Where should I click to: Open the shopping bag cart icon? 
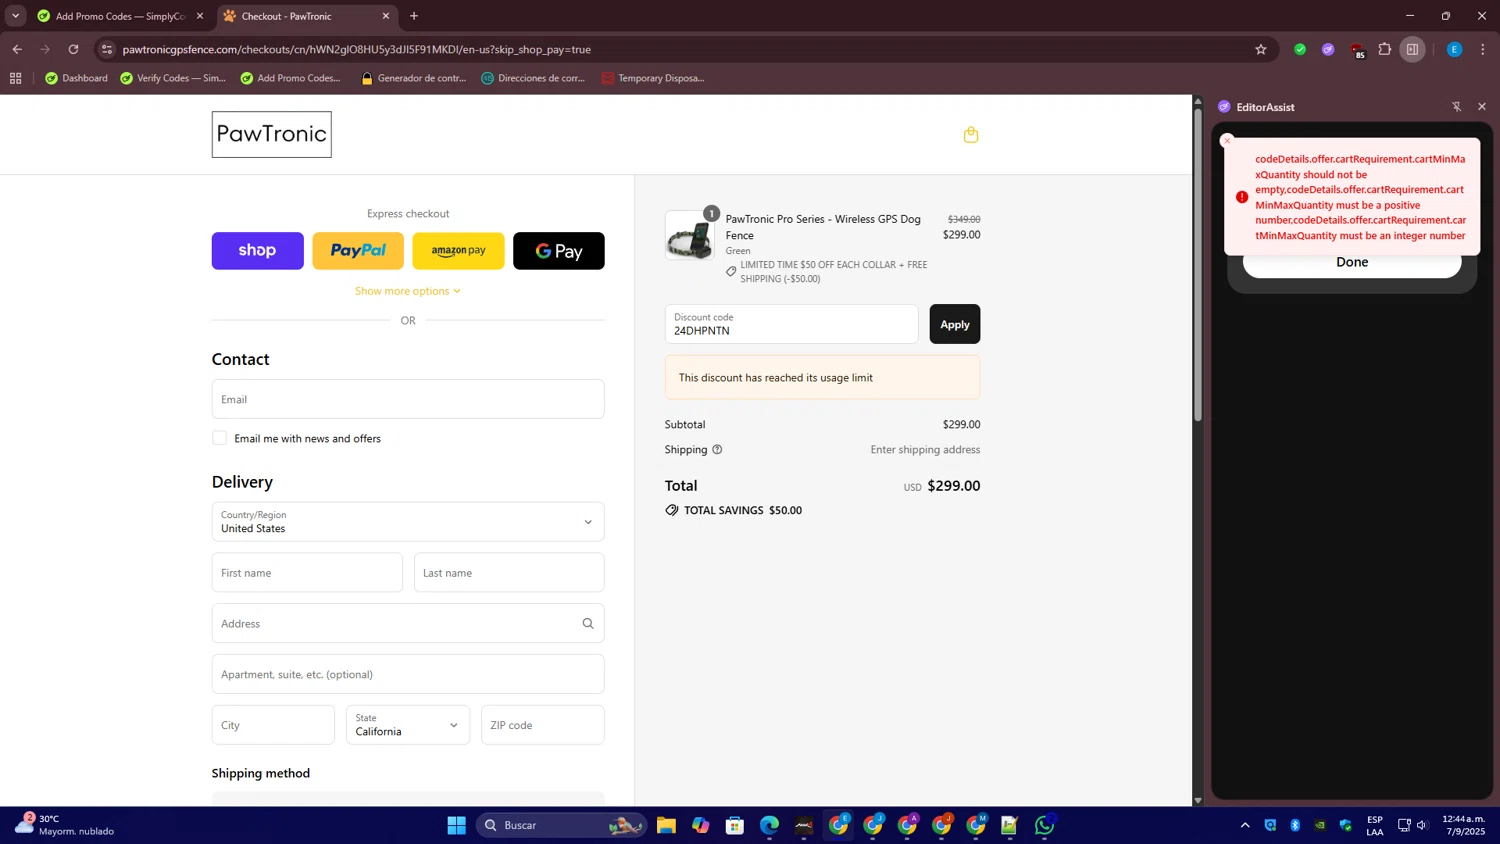(970, 135)
